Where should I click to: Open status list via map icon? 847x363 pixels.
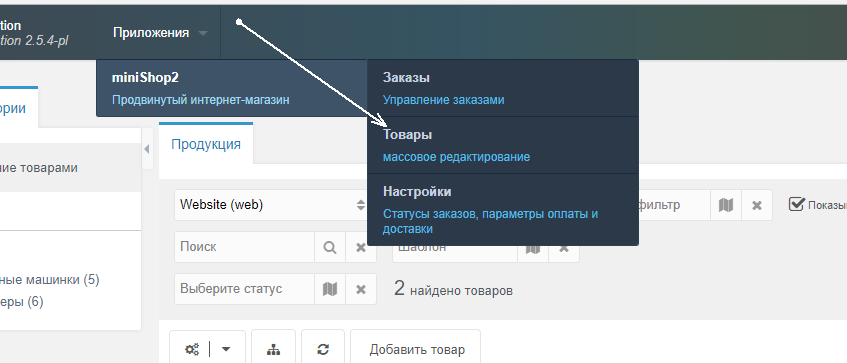(330, 289)
